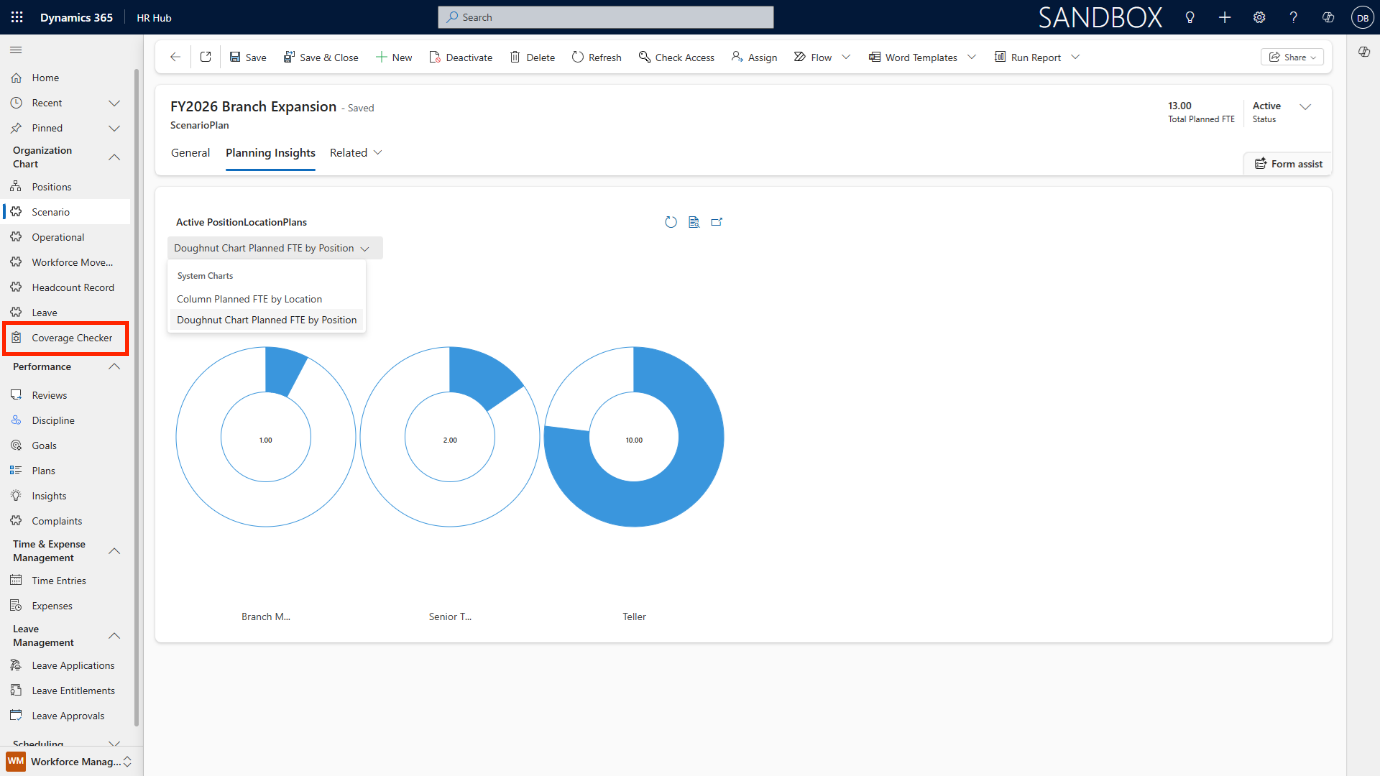Open the app launcher waffle icon
1380x776 pixels.
16,17
